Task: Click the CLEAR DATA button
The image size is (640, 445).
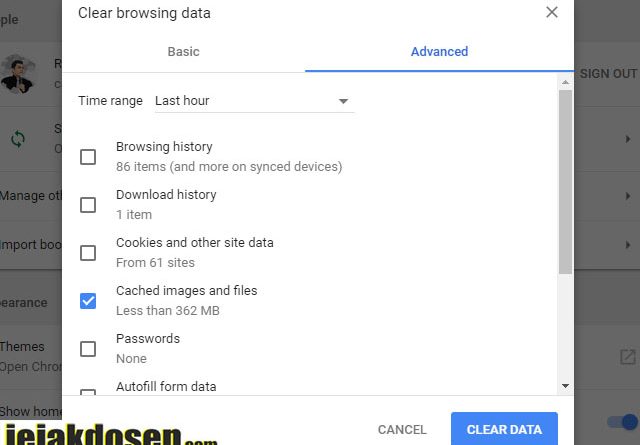Action: [x=504, y=429]
